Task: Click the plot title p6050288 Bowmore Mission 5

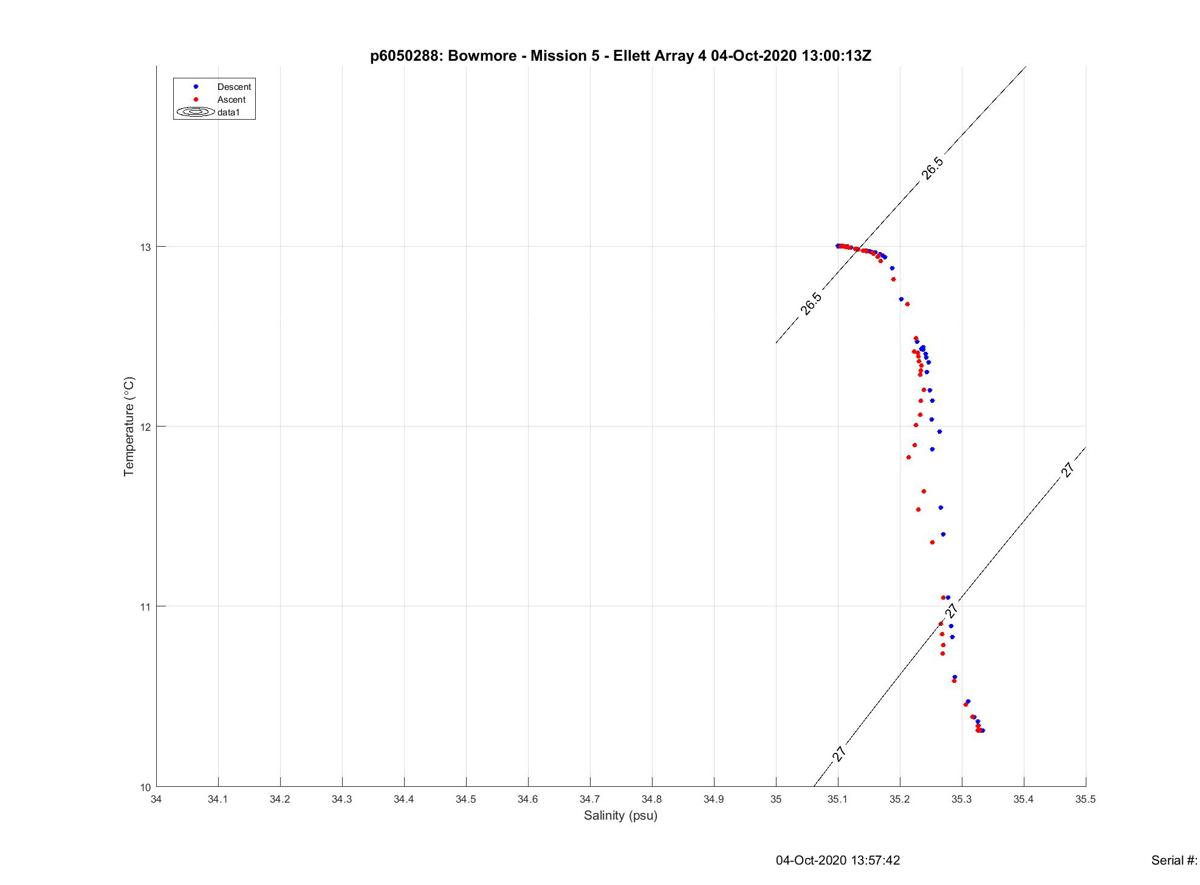Action: tap(621, 56)
